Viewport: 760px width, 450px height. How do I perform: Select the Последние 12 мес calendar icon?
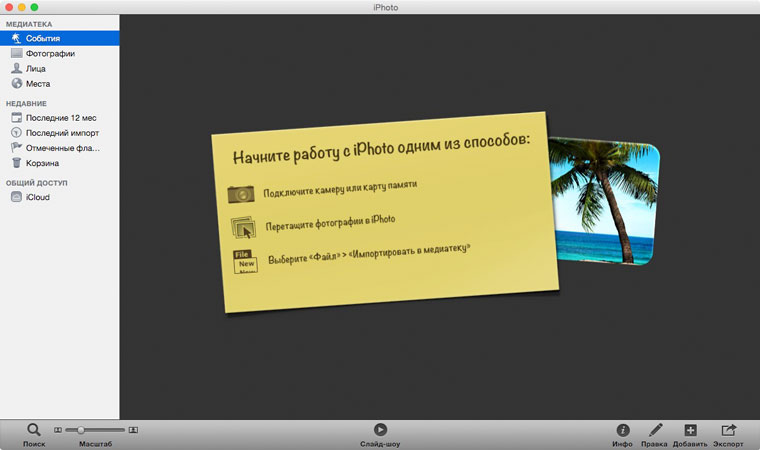(16, 117)
